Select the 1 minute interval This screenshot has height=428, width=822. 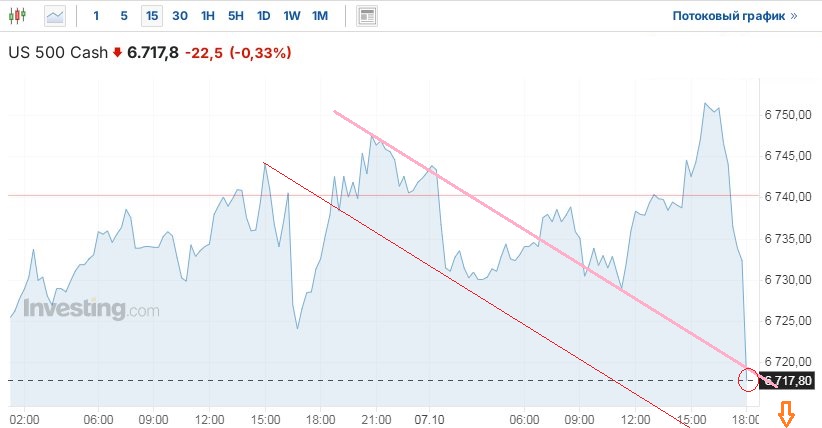pyautogui.click(x=96, y=16)
